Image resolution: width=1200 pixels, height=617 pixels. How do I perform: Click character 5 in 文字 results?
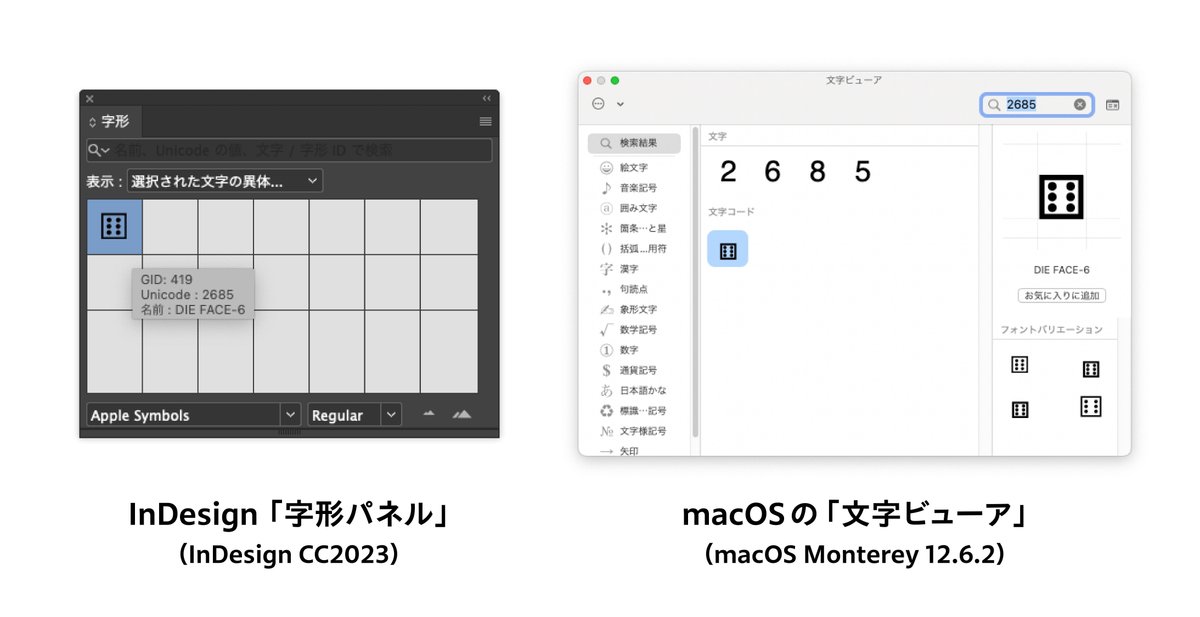tap(863, 172)
